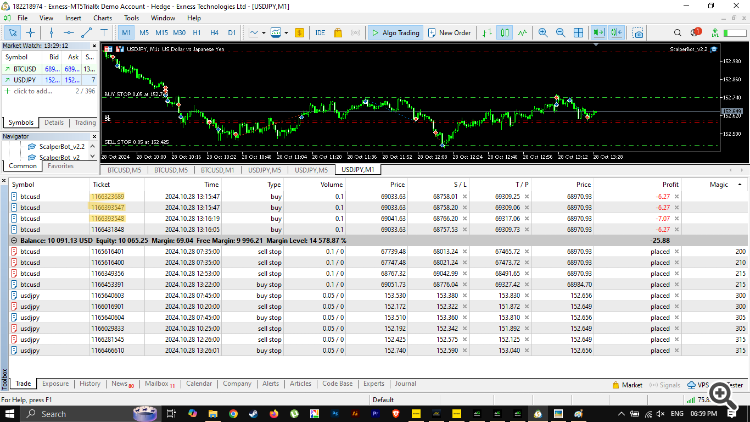The image size is (750, 422).
Task: Toggle Algo Trading
Action: click(x=396, y=33)
